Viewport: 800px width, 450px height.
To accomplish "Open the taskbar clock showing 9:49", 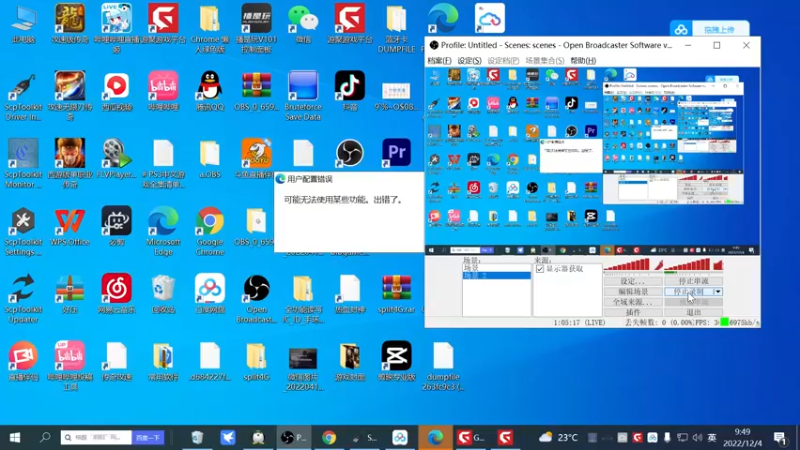I will (x=742, y=437).
